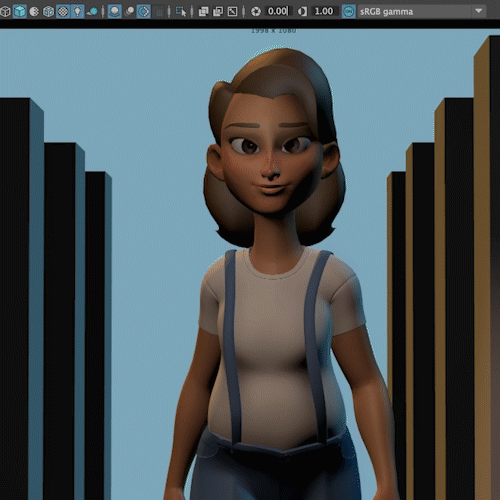Screen dimensions: 500x500
Task: Switch viewport to Wireframe display
Action: point(5,12)
